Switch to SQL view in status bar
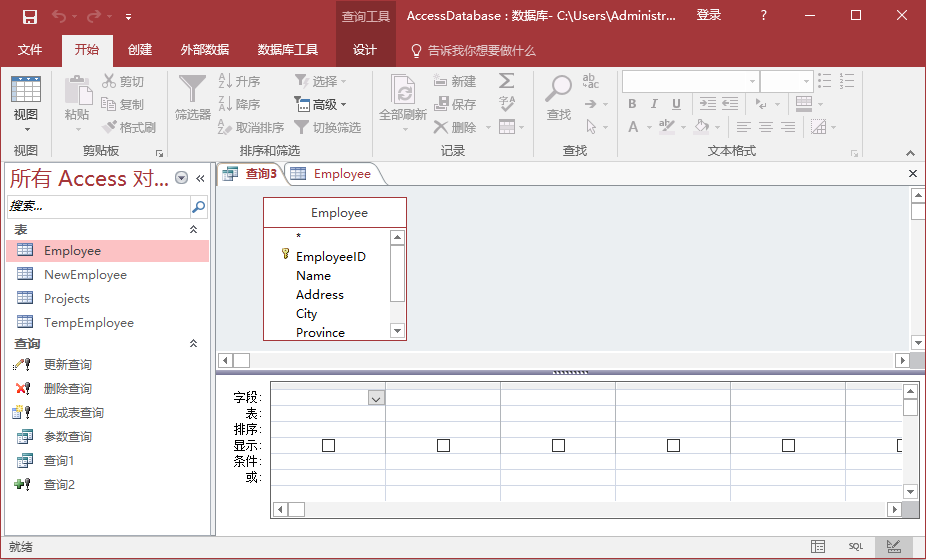The width and height of the screenshot is (926, 560). (856, 547)
